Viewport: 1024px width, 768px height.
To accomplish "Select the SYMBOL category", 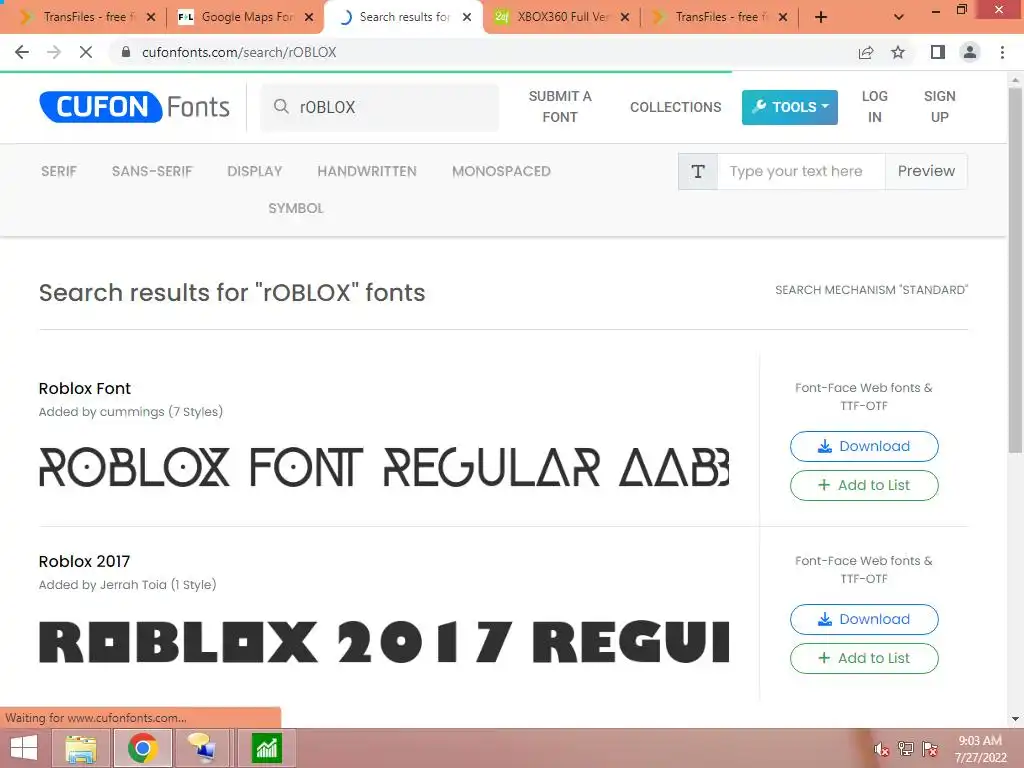I will tap(296, 208).
